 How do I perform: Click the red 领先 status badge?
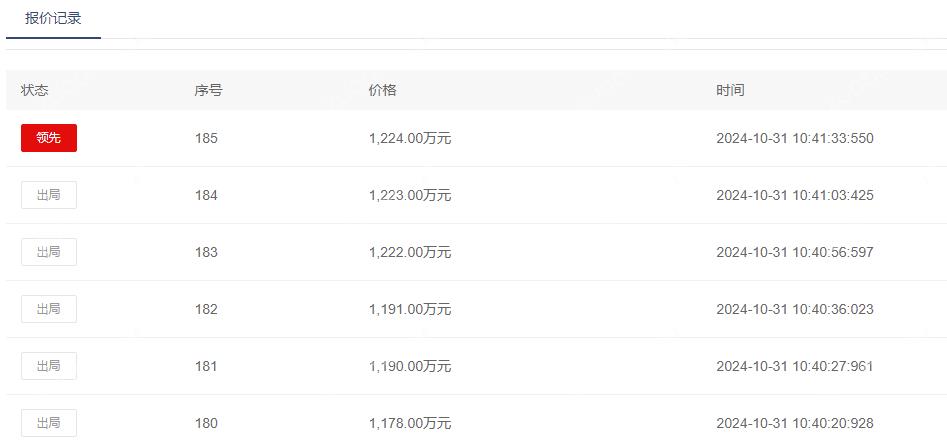coord(49,138)
